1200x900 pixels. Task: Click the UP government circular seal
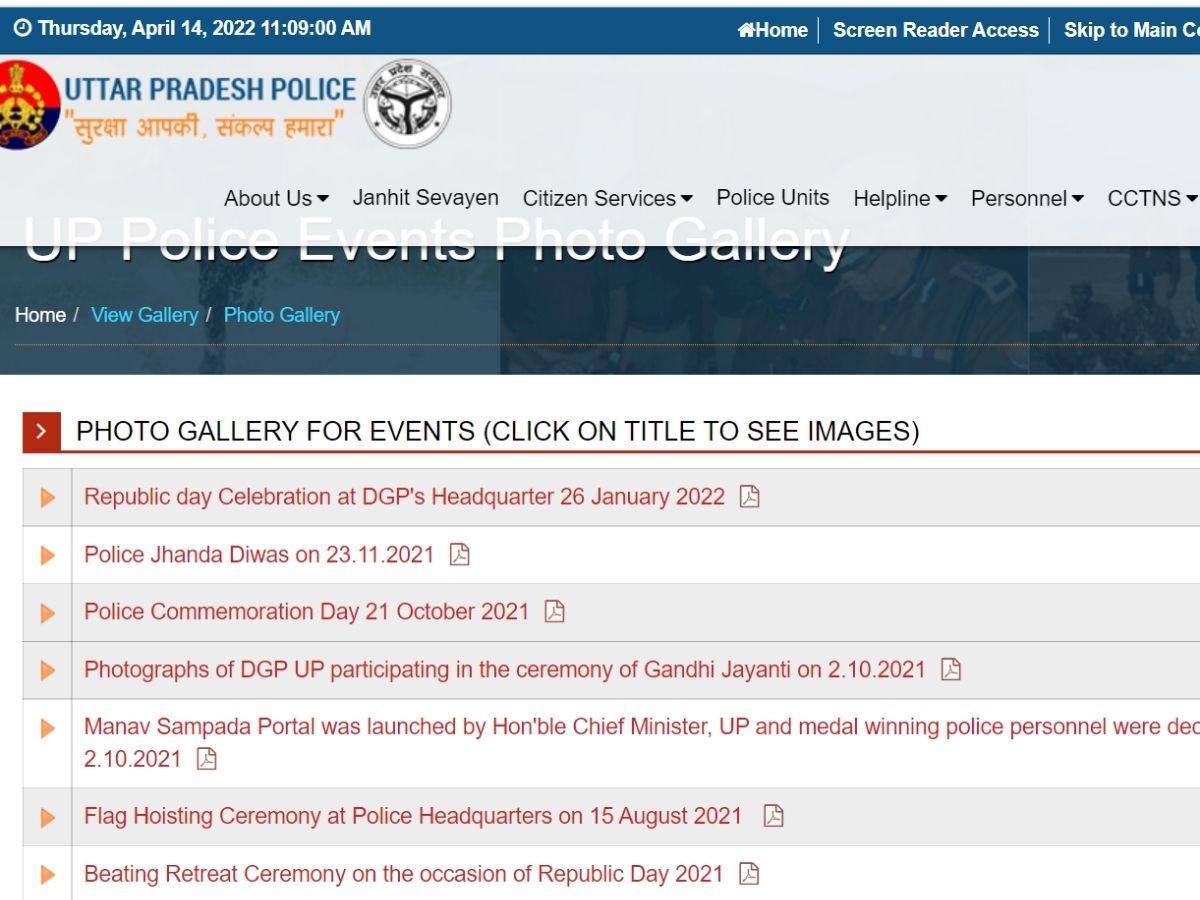[x=407, y=104]
